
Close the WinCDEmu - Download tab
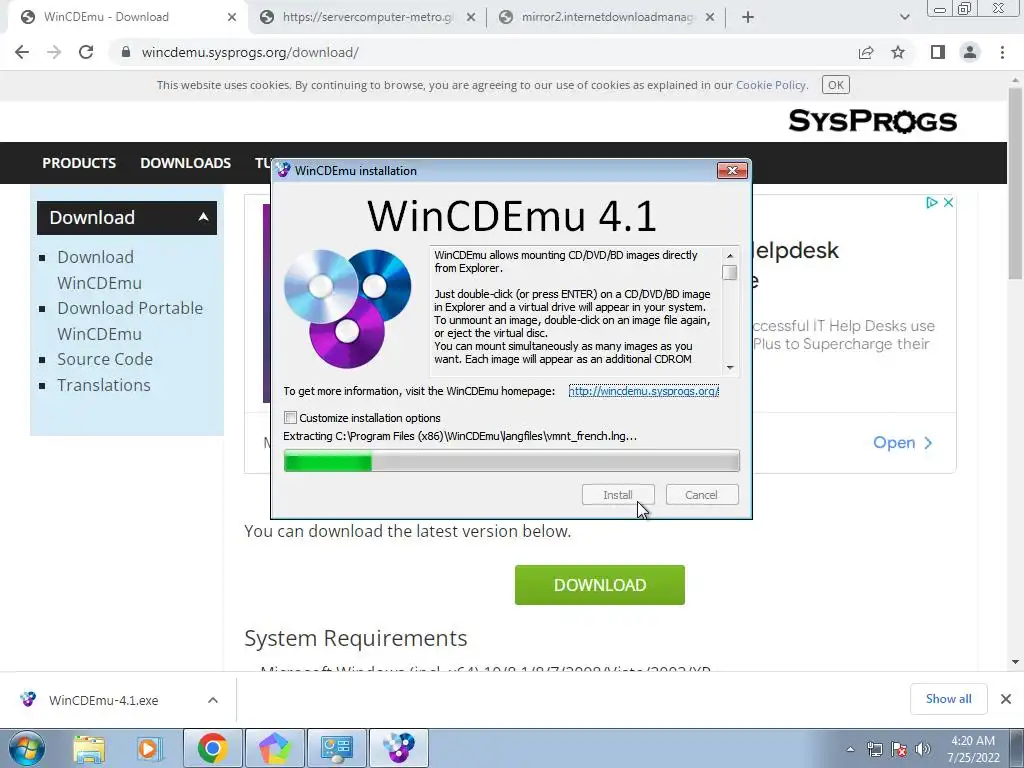click(232, 18)
